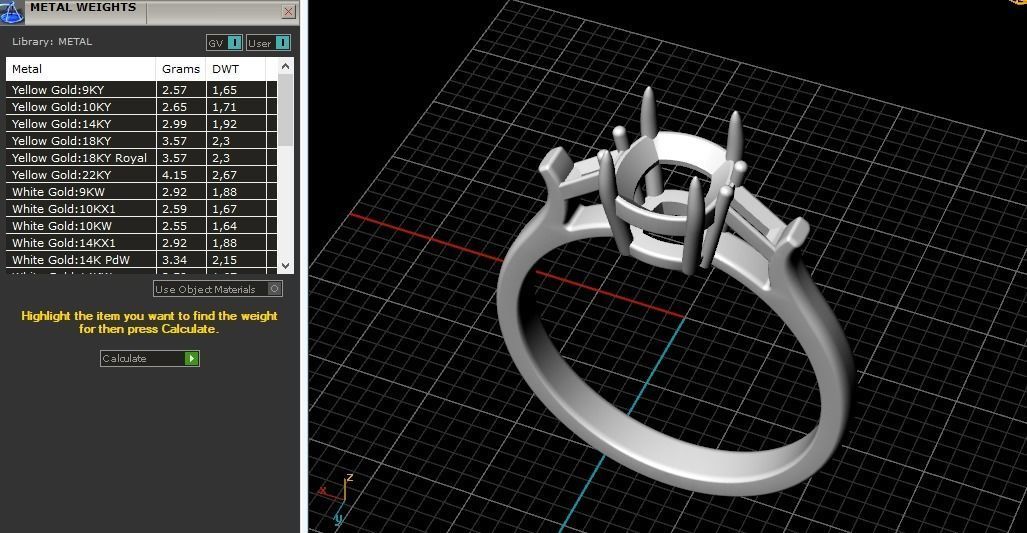Image resolution: width=1027 pixels, height=533 pixels.
Task: Select the White Gold:10KX1 row
Action: pyautogui.click(x=141, y=209)
